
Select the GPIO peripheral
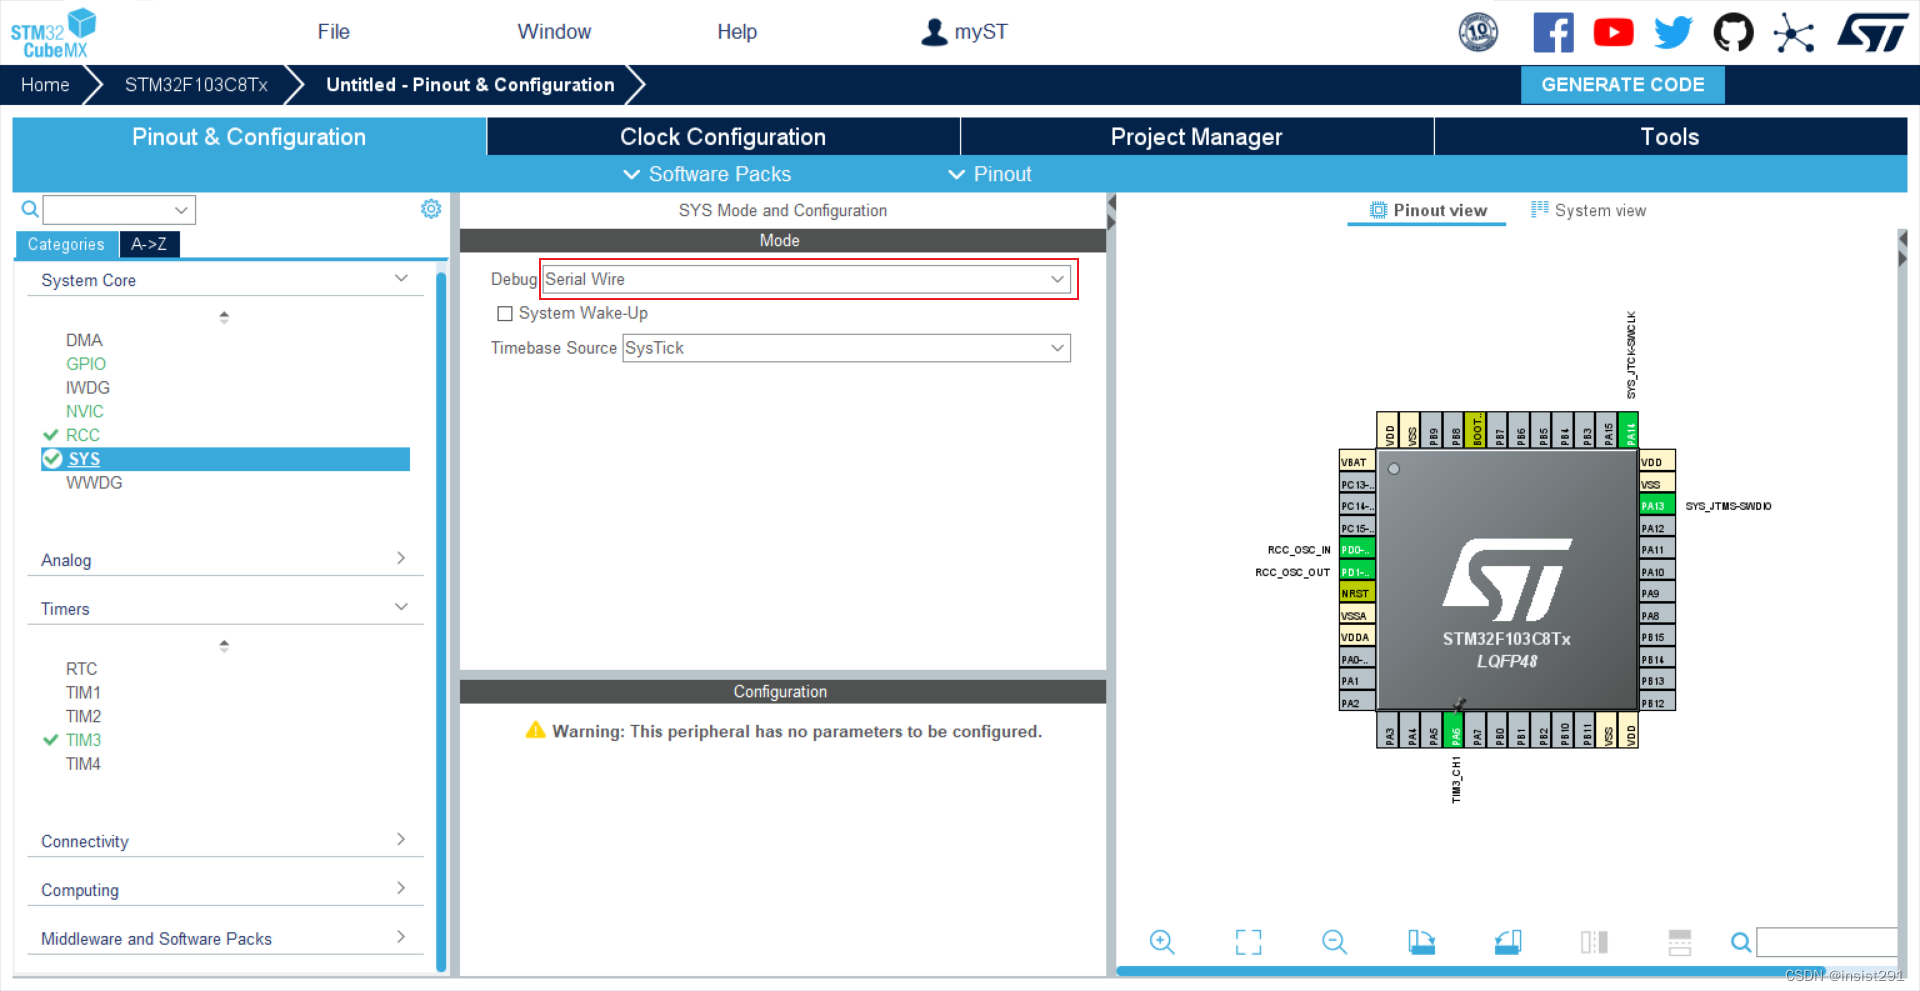pyautogui.click(x=86, y=364)
